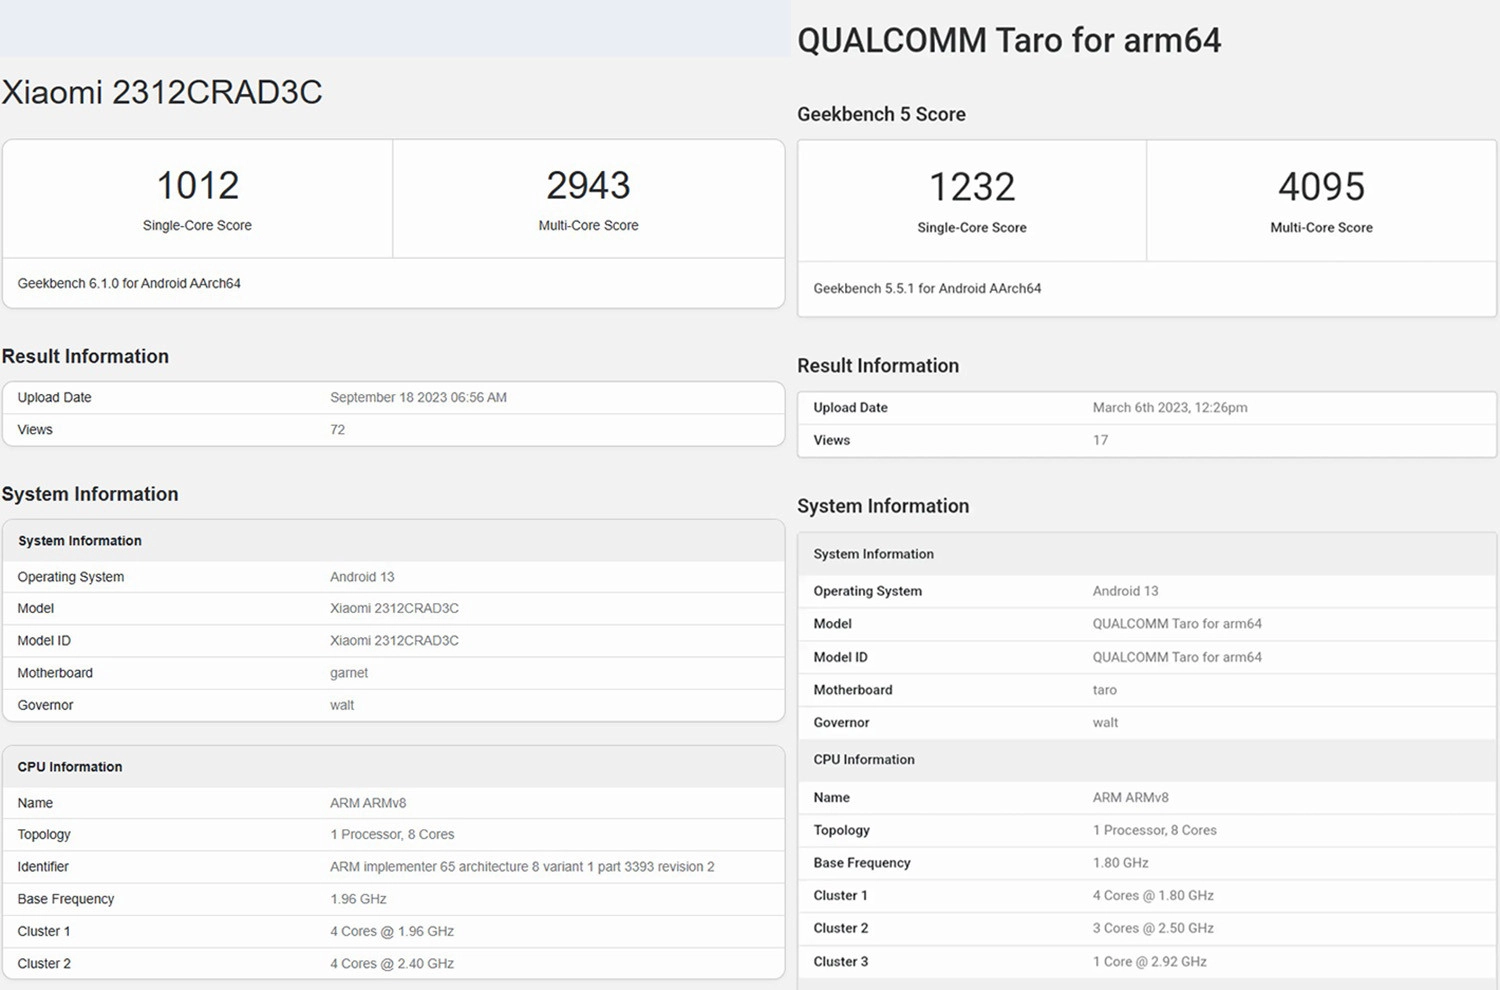Select the 1232 single-core score
1500x990 pixels.
tap(972, 187)
